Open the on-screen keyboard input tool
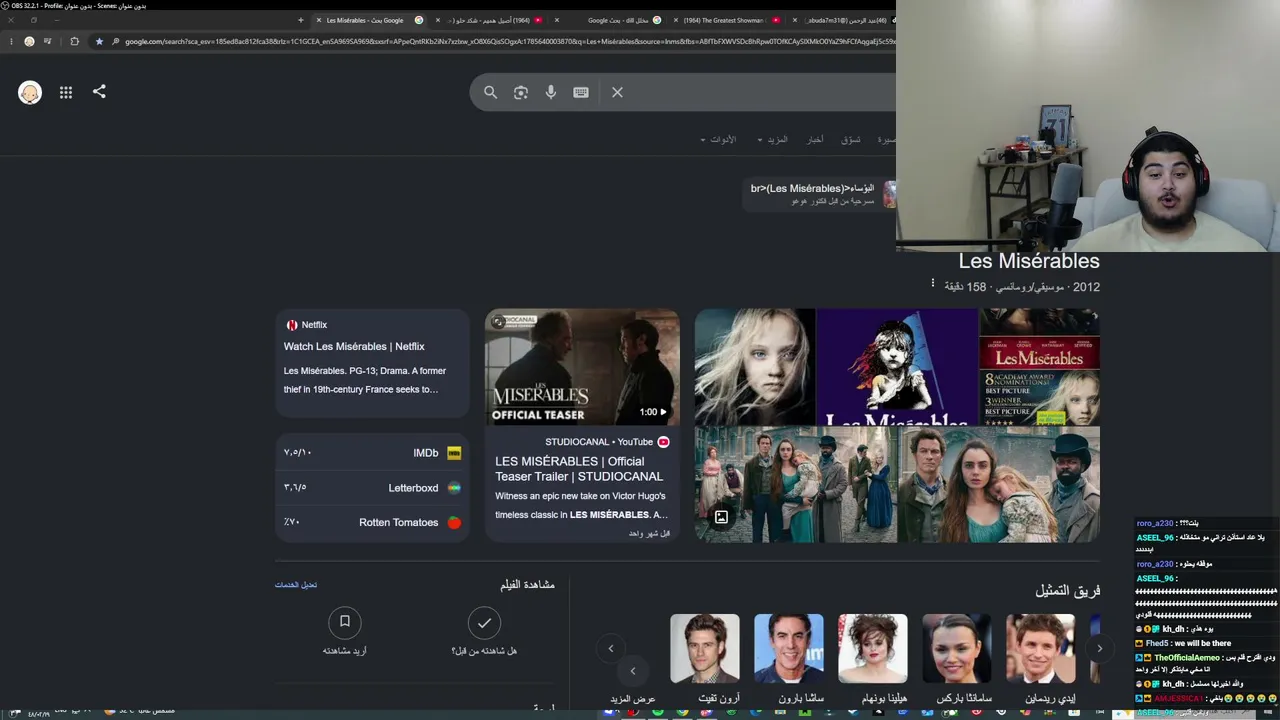 pos(581,92)
